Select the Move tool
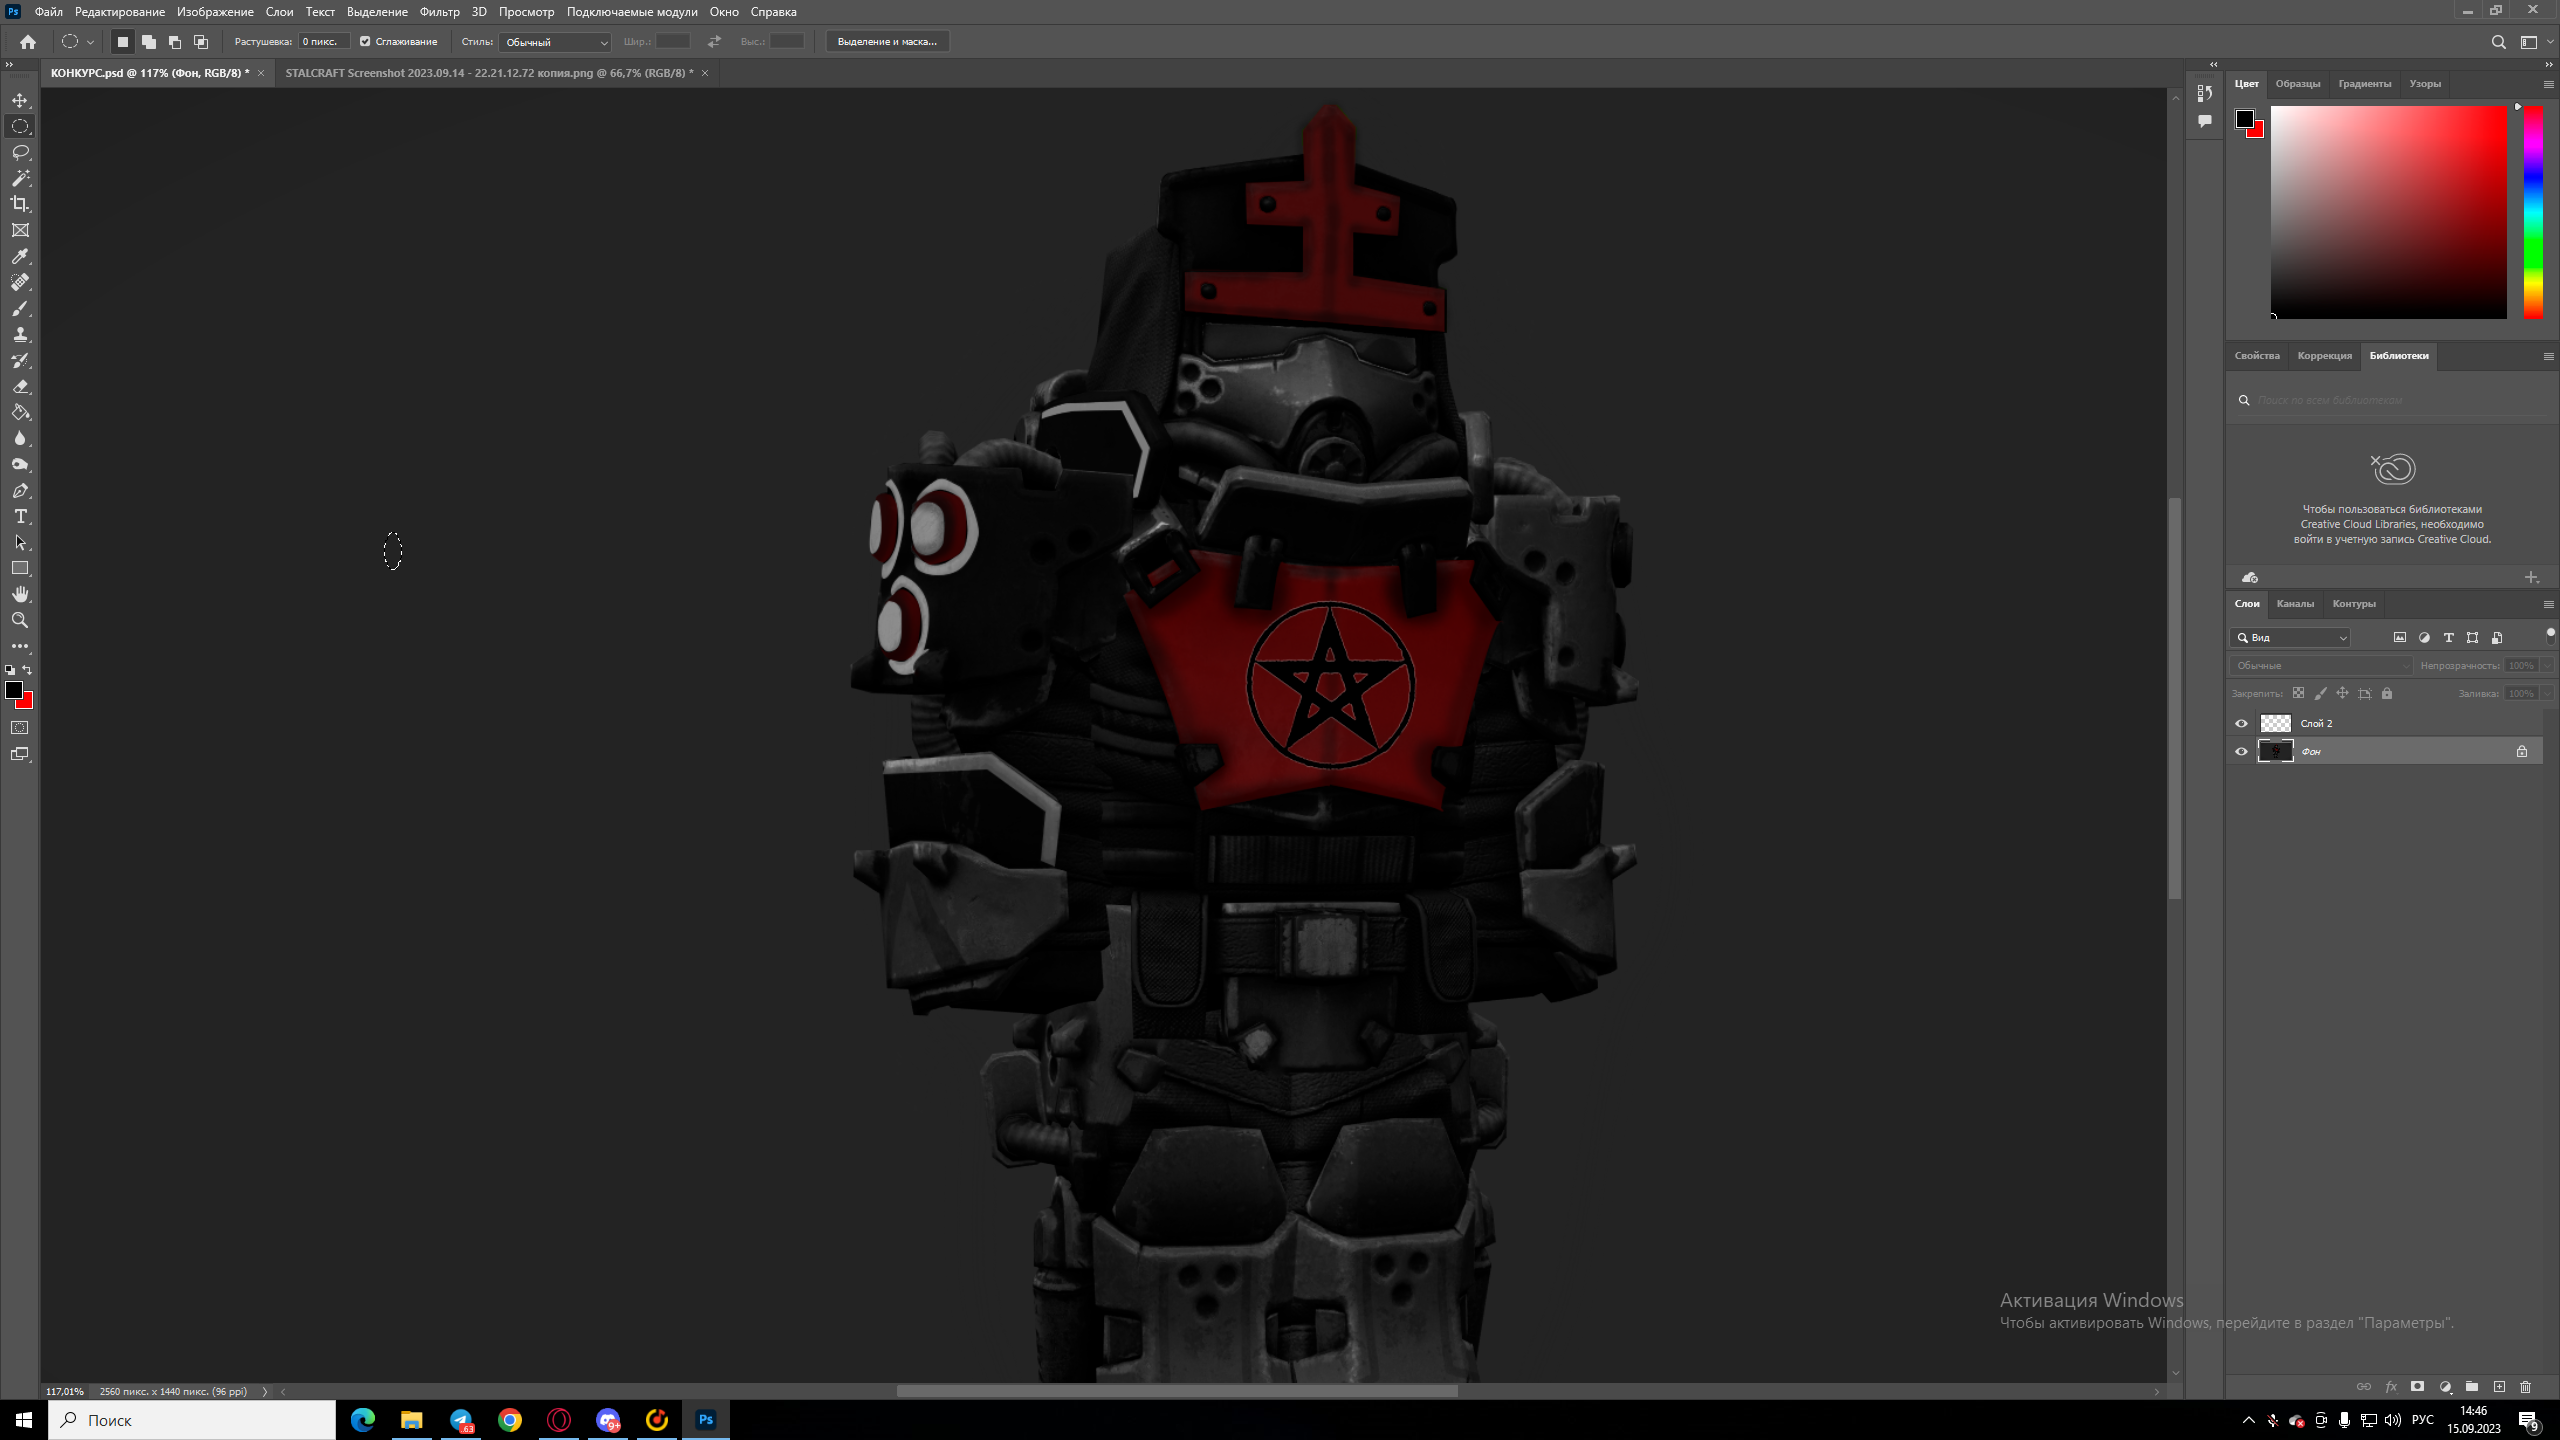Screen dimensions: 2560x1440 point(20,100)
